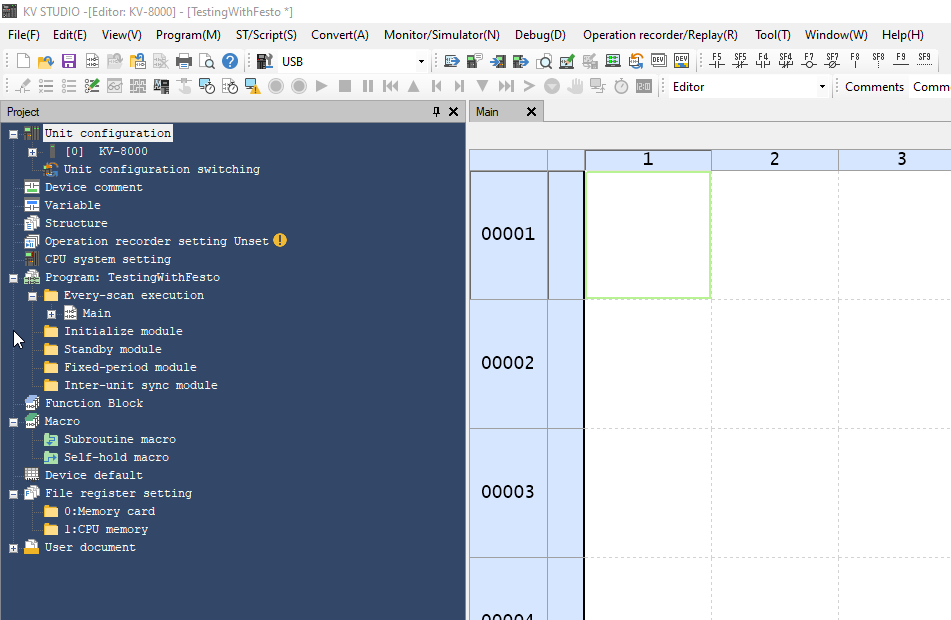
Task: Click the checklist with green pencil icon
Action: (x=92, y=86)
